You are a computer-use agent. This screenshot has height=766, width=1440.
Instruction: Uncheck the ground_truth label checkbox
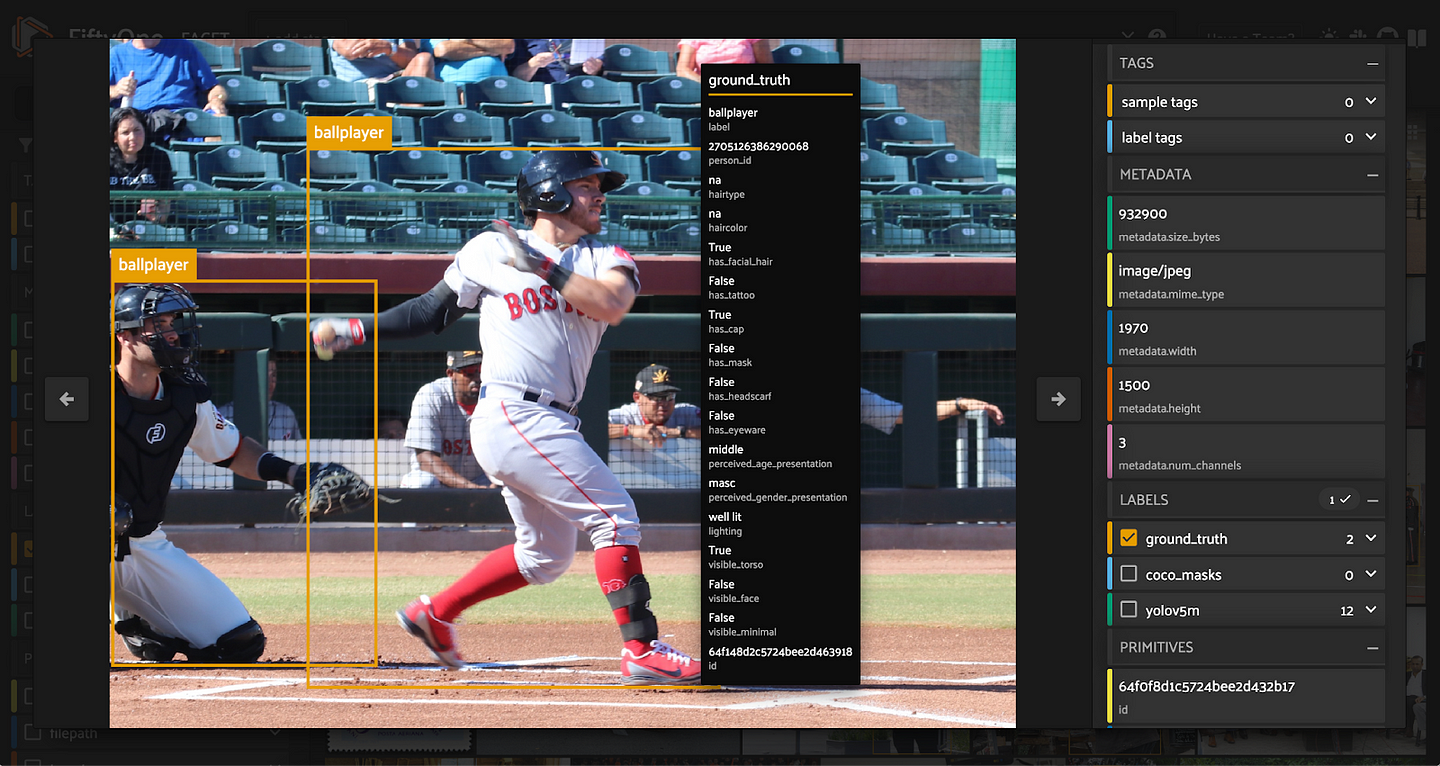1129,538
